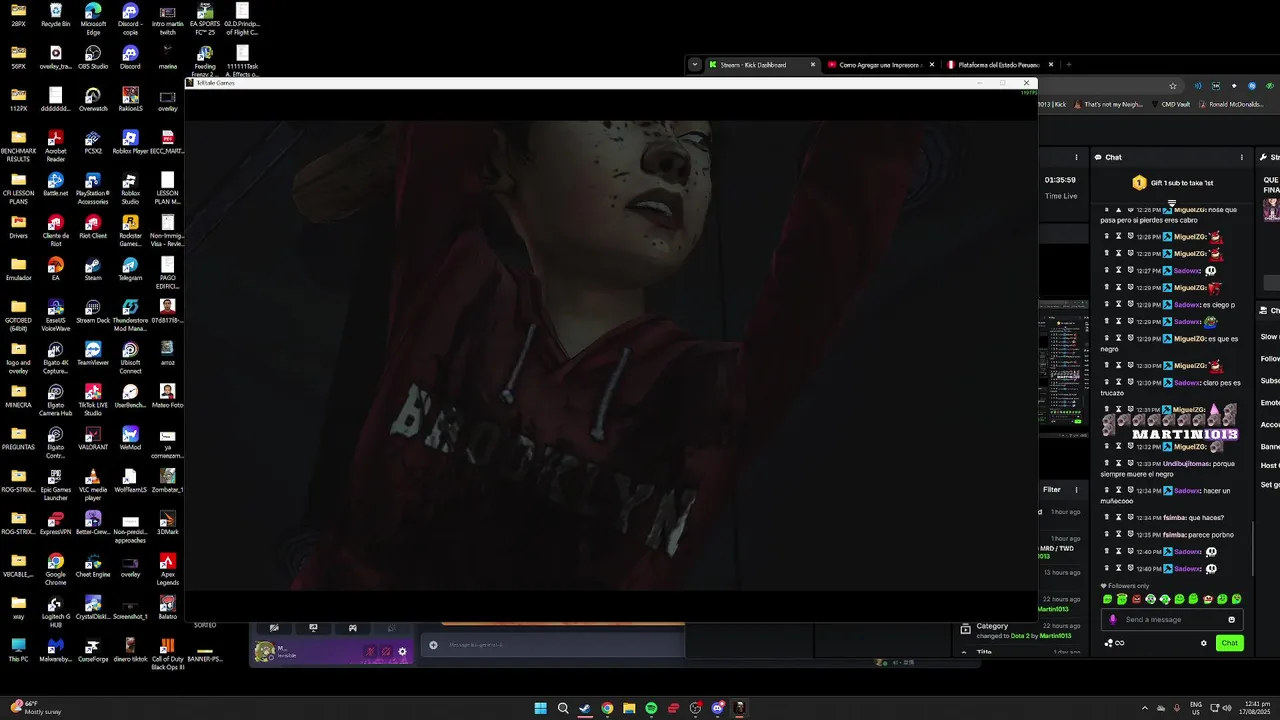Image resolution: width=1280 pixels, height=720 pixels.
Task: Open VALORANT desktop shortcut
Action: click(93, 438)
